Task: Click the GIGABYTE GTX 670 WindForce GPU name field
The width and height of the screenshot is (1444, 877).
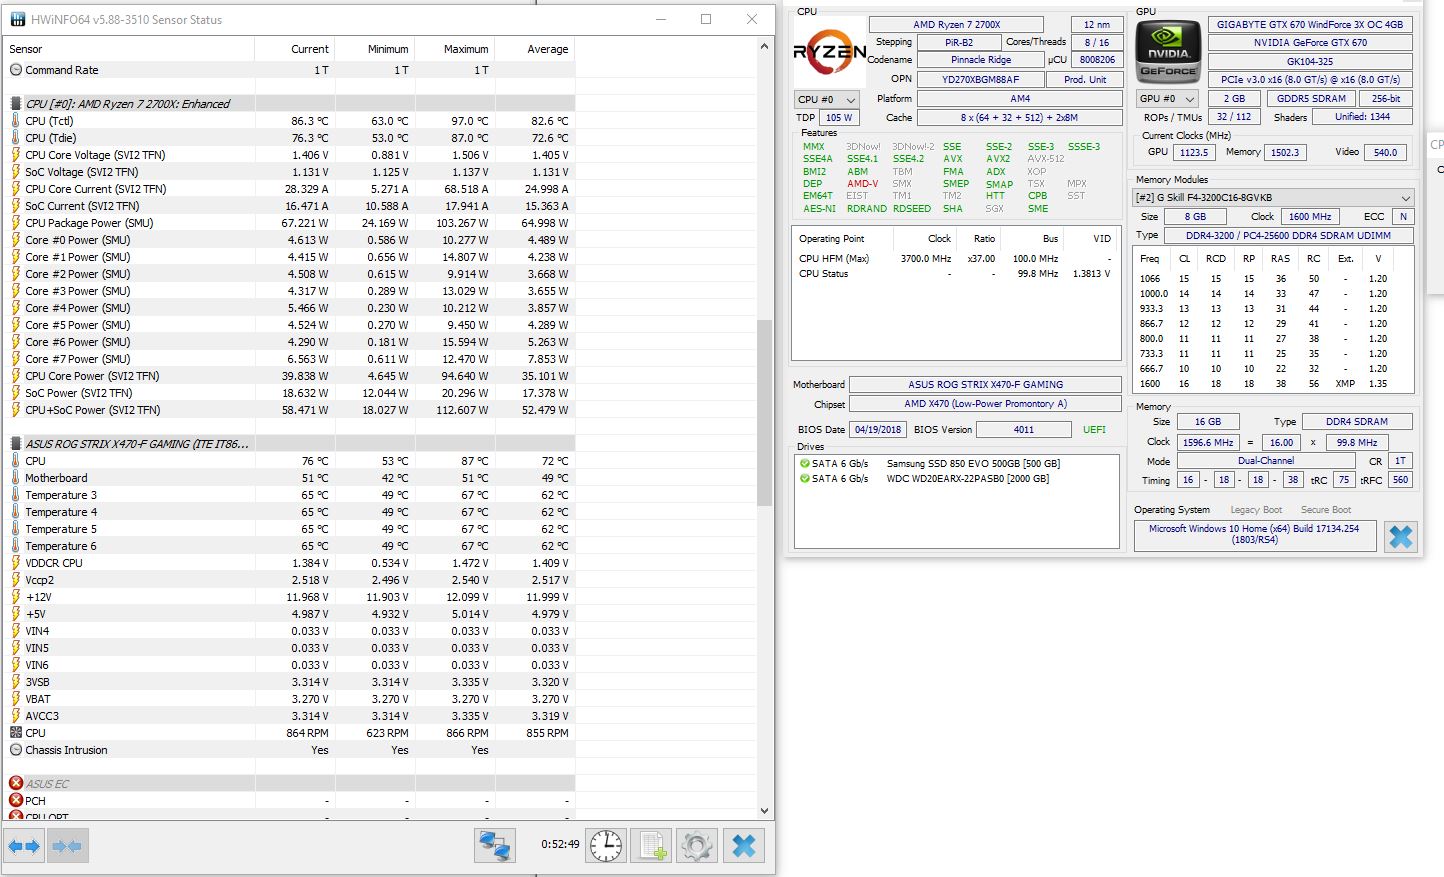Action: point(1309,25)
